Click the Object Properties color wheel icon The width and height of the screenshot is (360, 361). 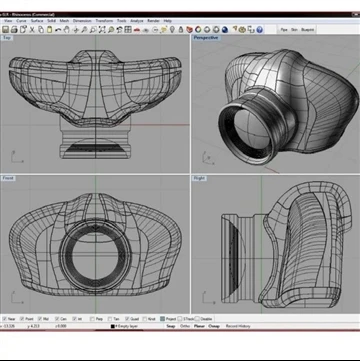click(x=198, y=29)
